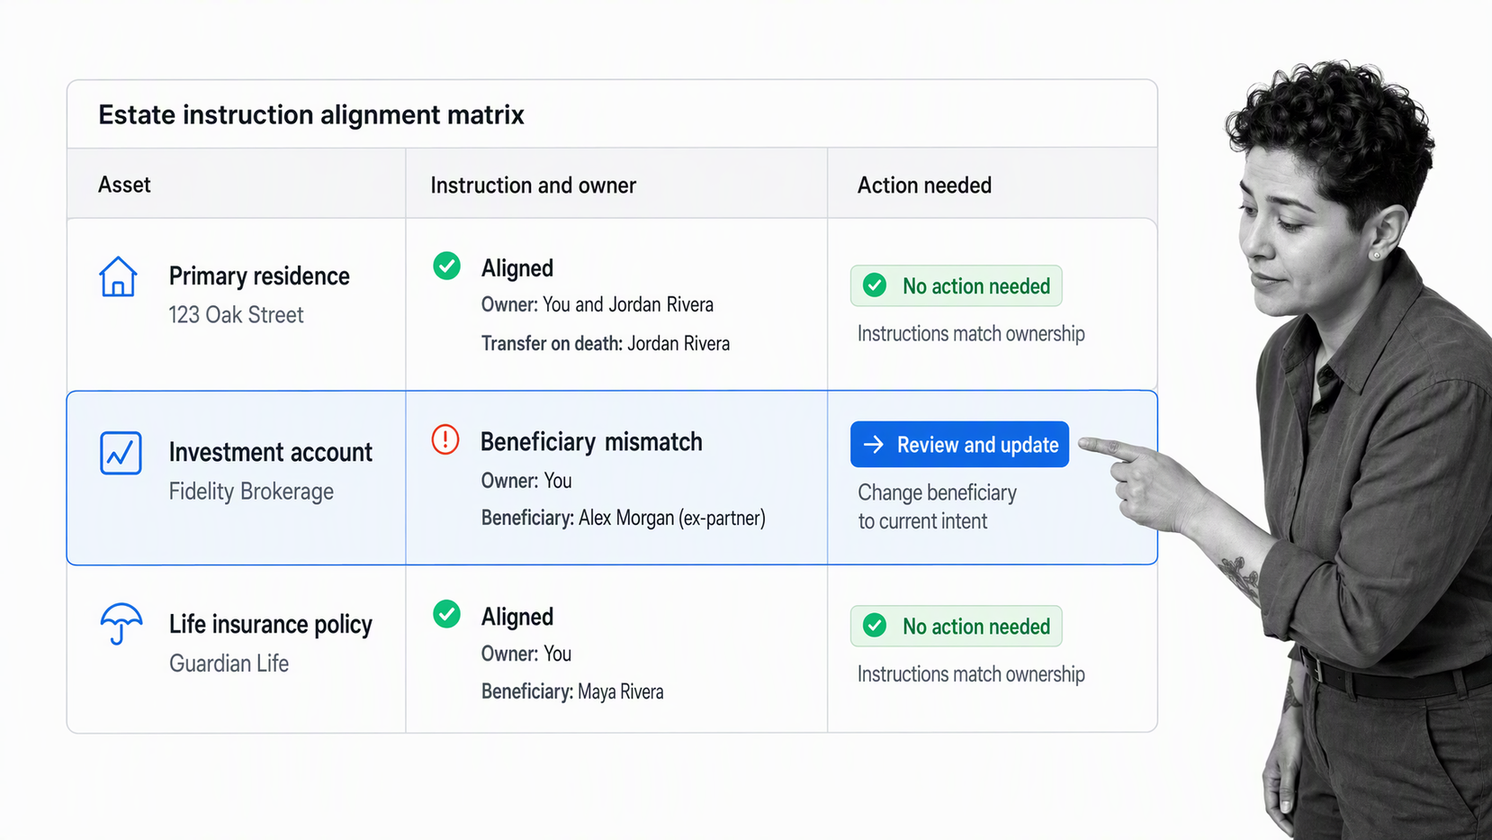
Task: Click the Asset column header
Action: (x=125, y=185)
